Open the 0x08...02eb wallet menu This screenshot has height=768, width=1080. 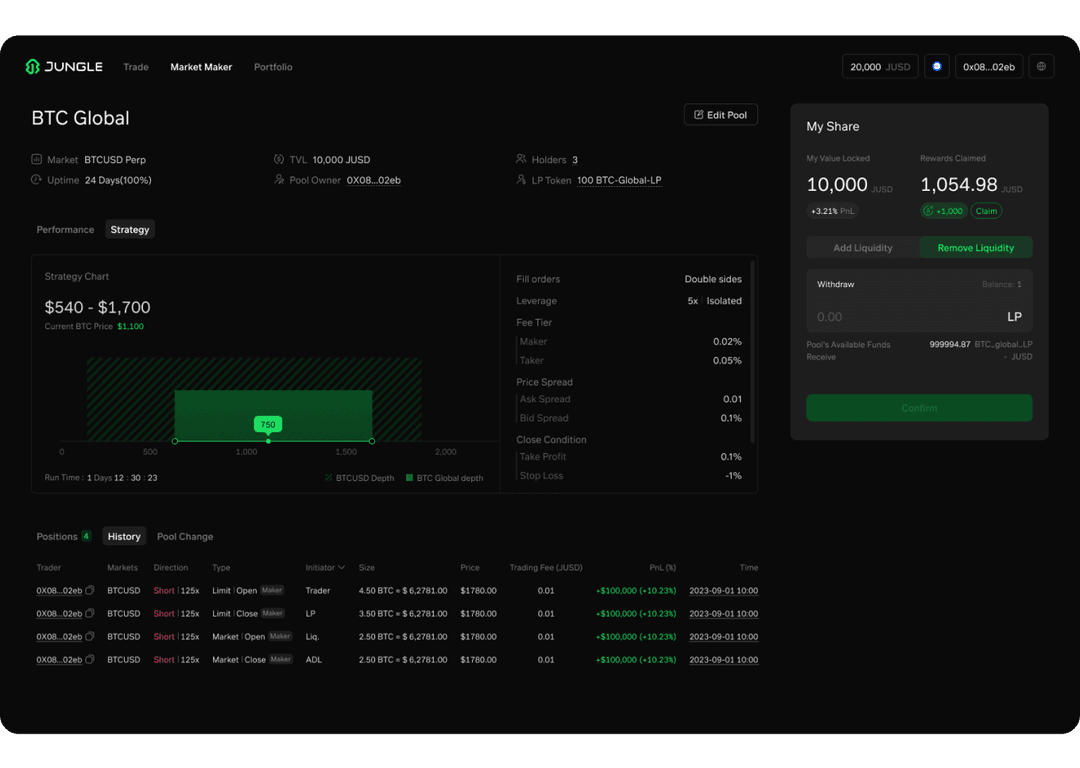pyautogui.click(x=988, y=67)
